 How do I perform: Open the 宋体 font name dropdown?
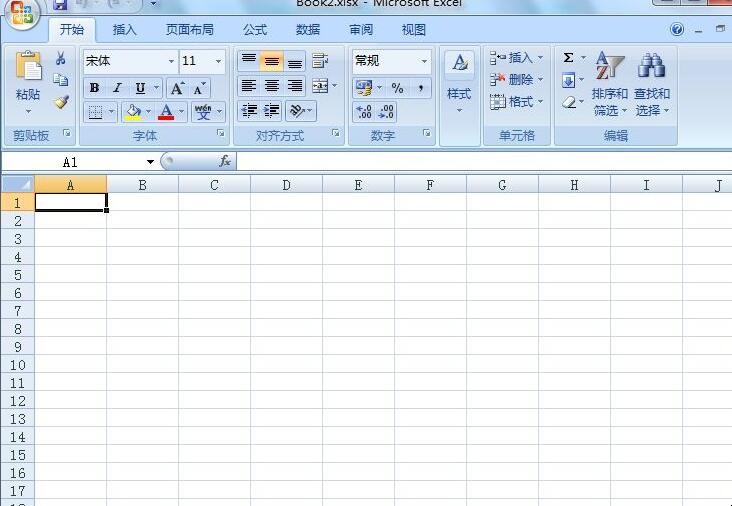[x=171, y=61]
